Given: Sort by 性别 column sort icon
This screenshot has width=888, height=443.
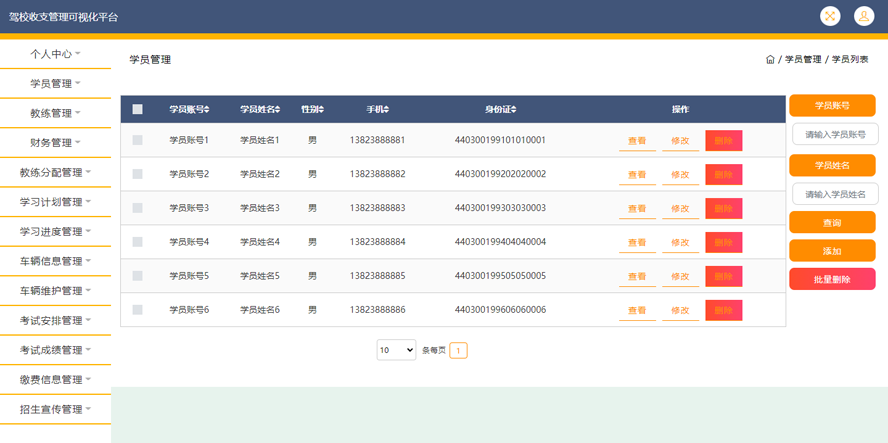Looking at the screenshot, I should [x=321, y=110].
